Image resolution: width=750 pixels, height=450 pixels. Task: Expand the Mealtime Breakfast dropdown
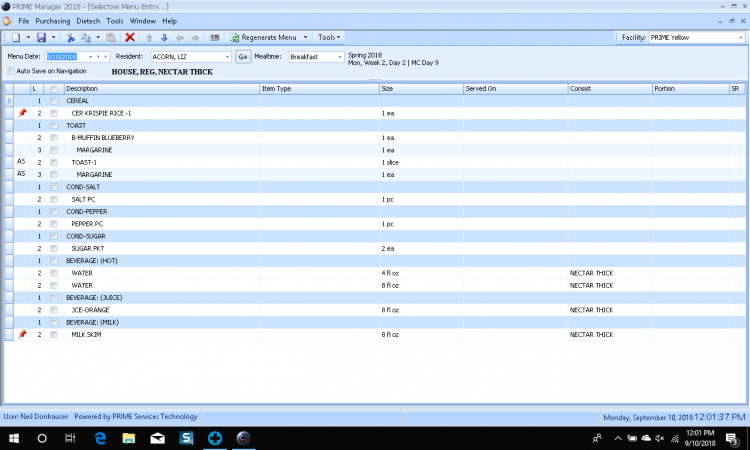pos(339,57)
